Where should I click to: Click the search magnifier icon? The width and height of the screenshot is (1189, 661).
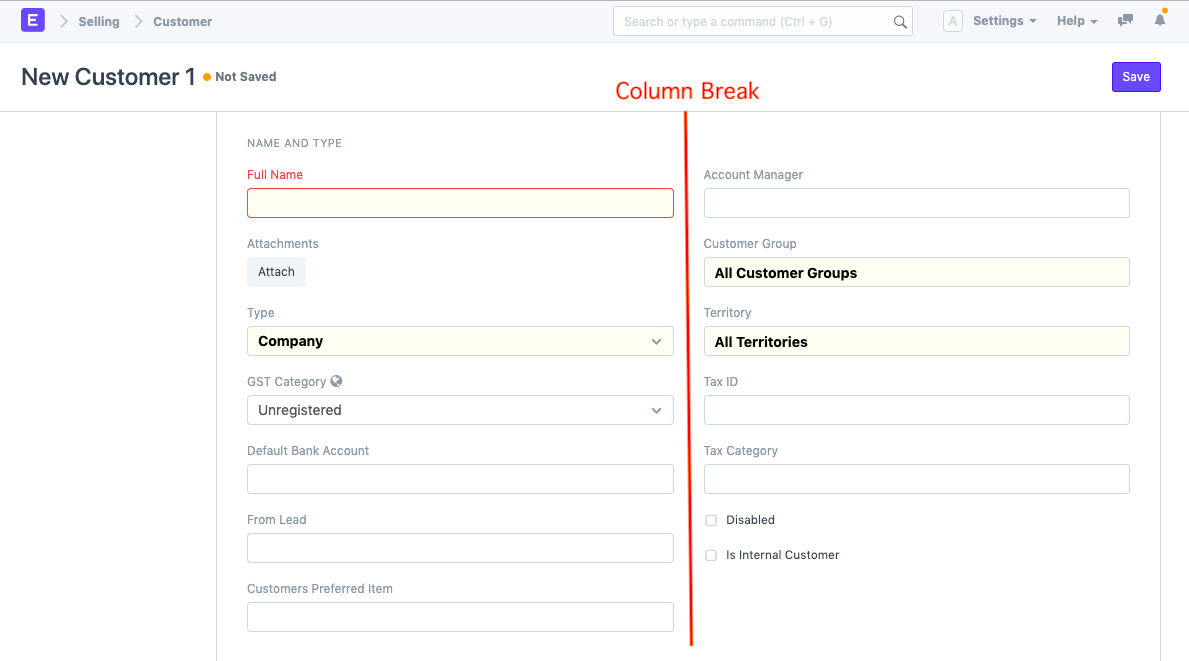(x=900, y=22)
